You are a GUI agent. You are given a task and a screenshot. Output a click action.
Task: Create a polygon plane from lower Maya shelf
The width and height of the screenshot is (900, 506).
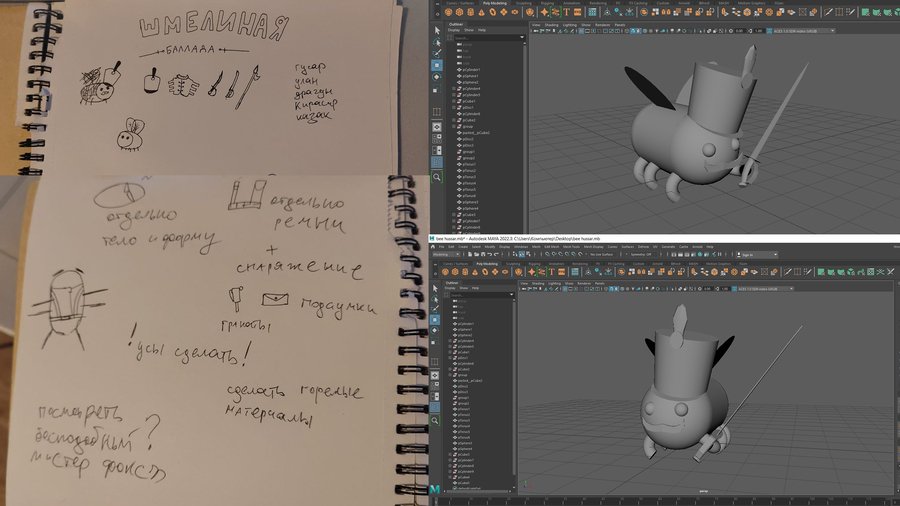point(495,272)
